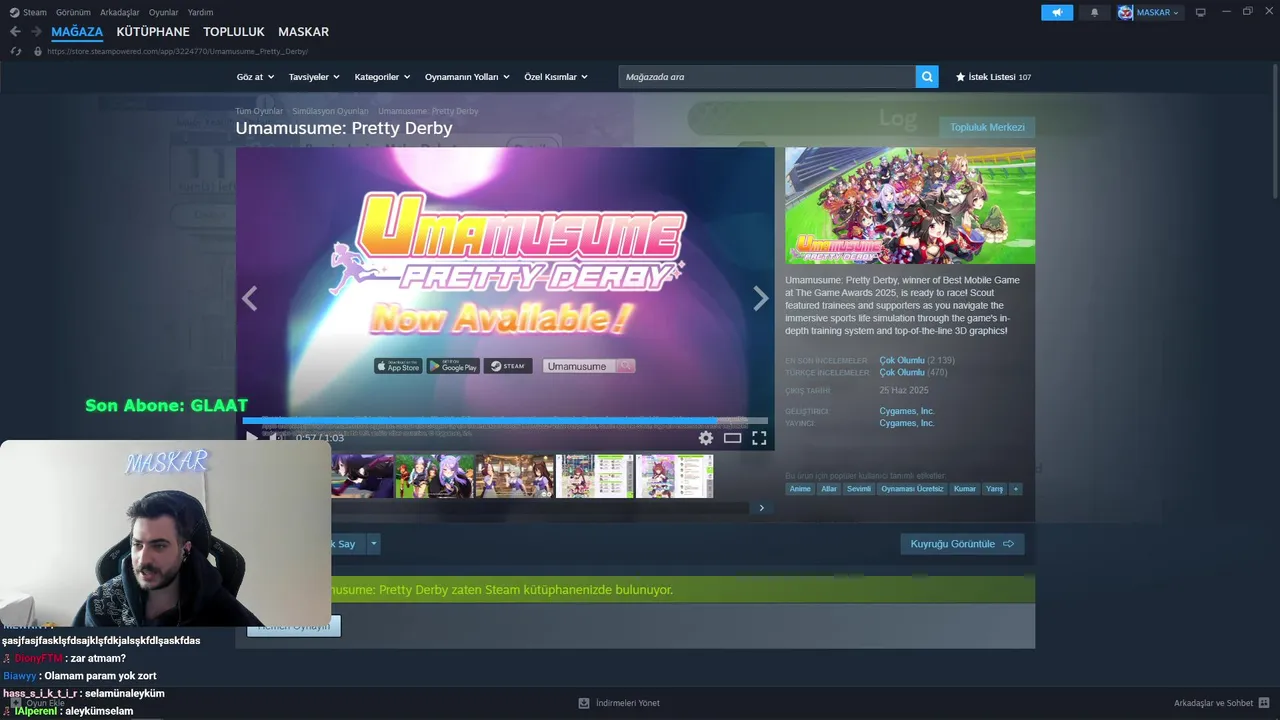Go to next media with right arrow

(x=761, y=298)
